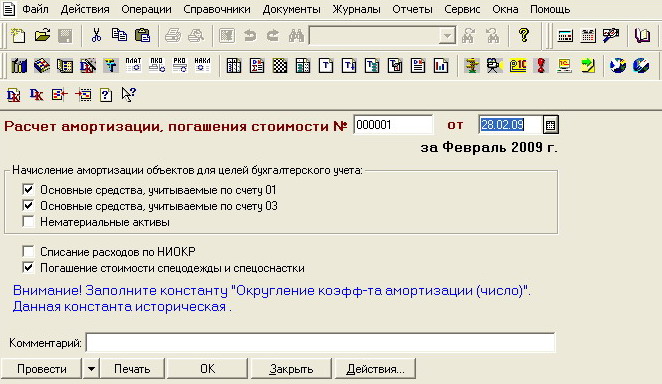Click the first globe internet icon
This screenshot has width=662, height=384.
(618, 66)
